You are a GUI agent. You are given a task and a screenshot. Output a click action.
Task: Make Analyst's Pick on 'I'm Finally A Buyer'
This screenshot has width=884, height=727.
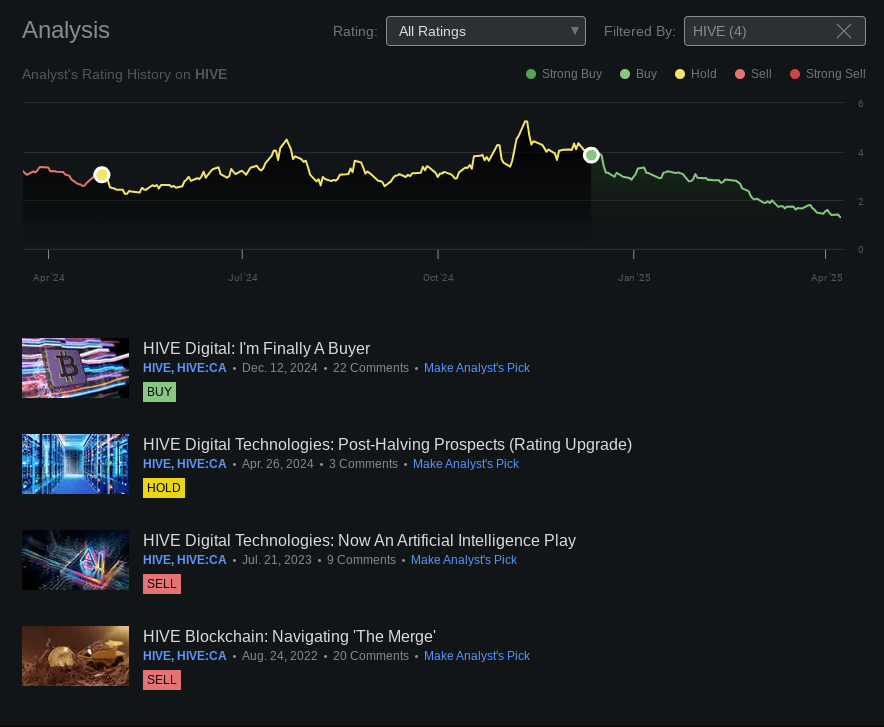tap(477, 368)
